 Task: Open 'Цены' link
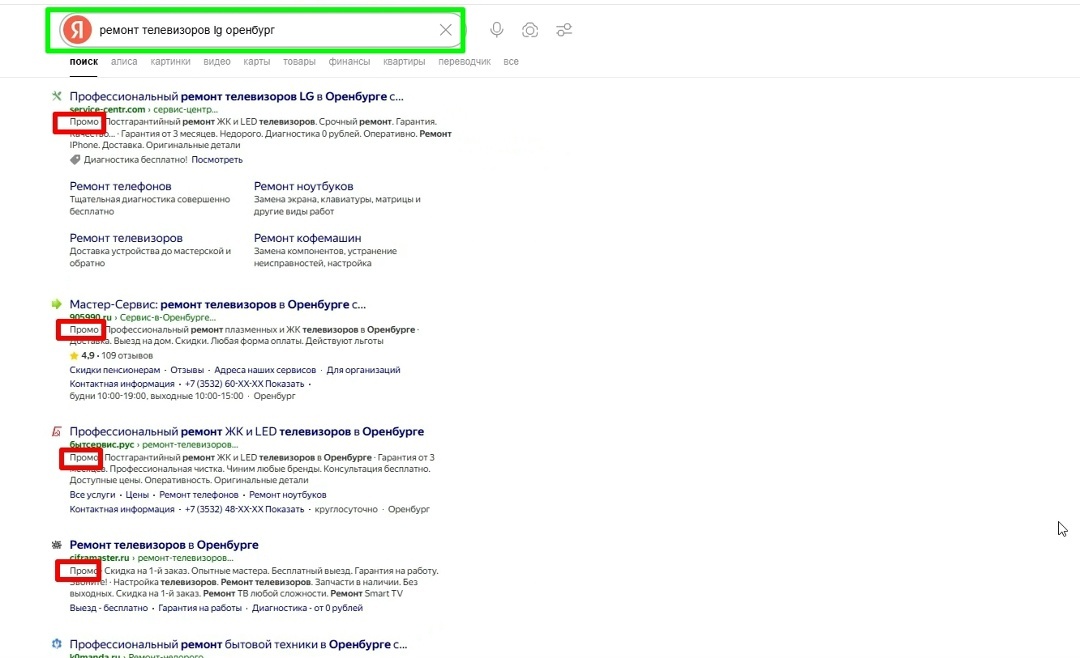[x=137, y=495]
